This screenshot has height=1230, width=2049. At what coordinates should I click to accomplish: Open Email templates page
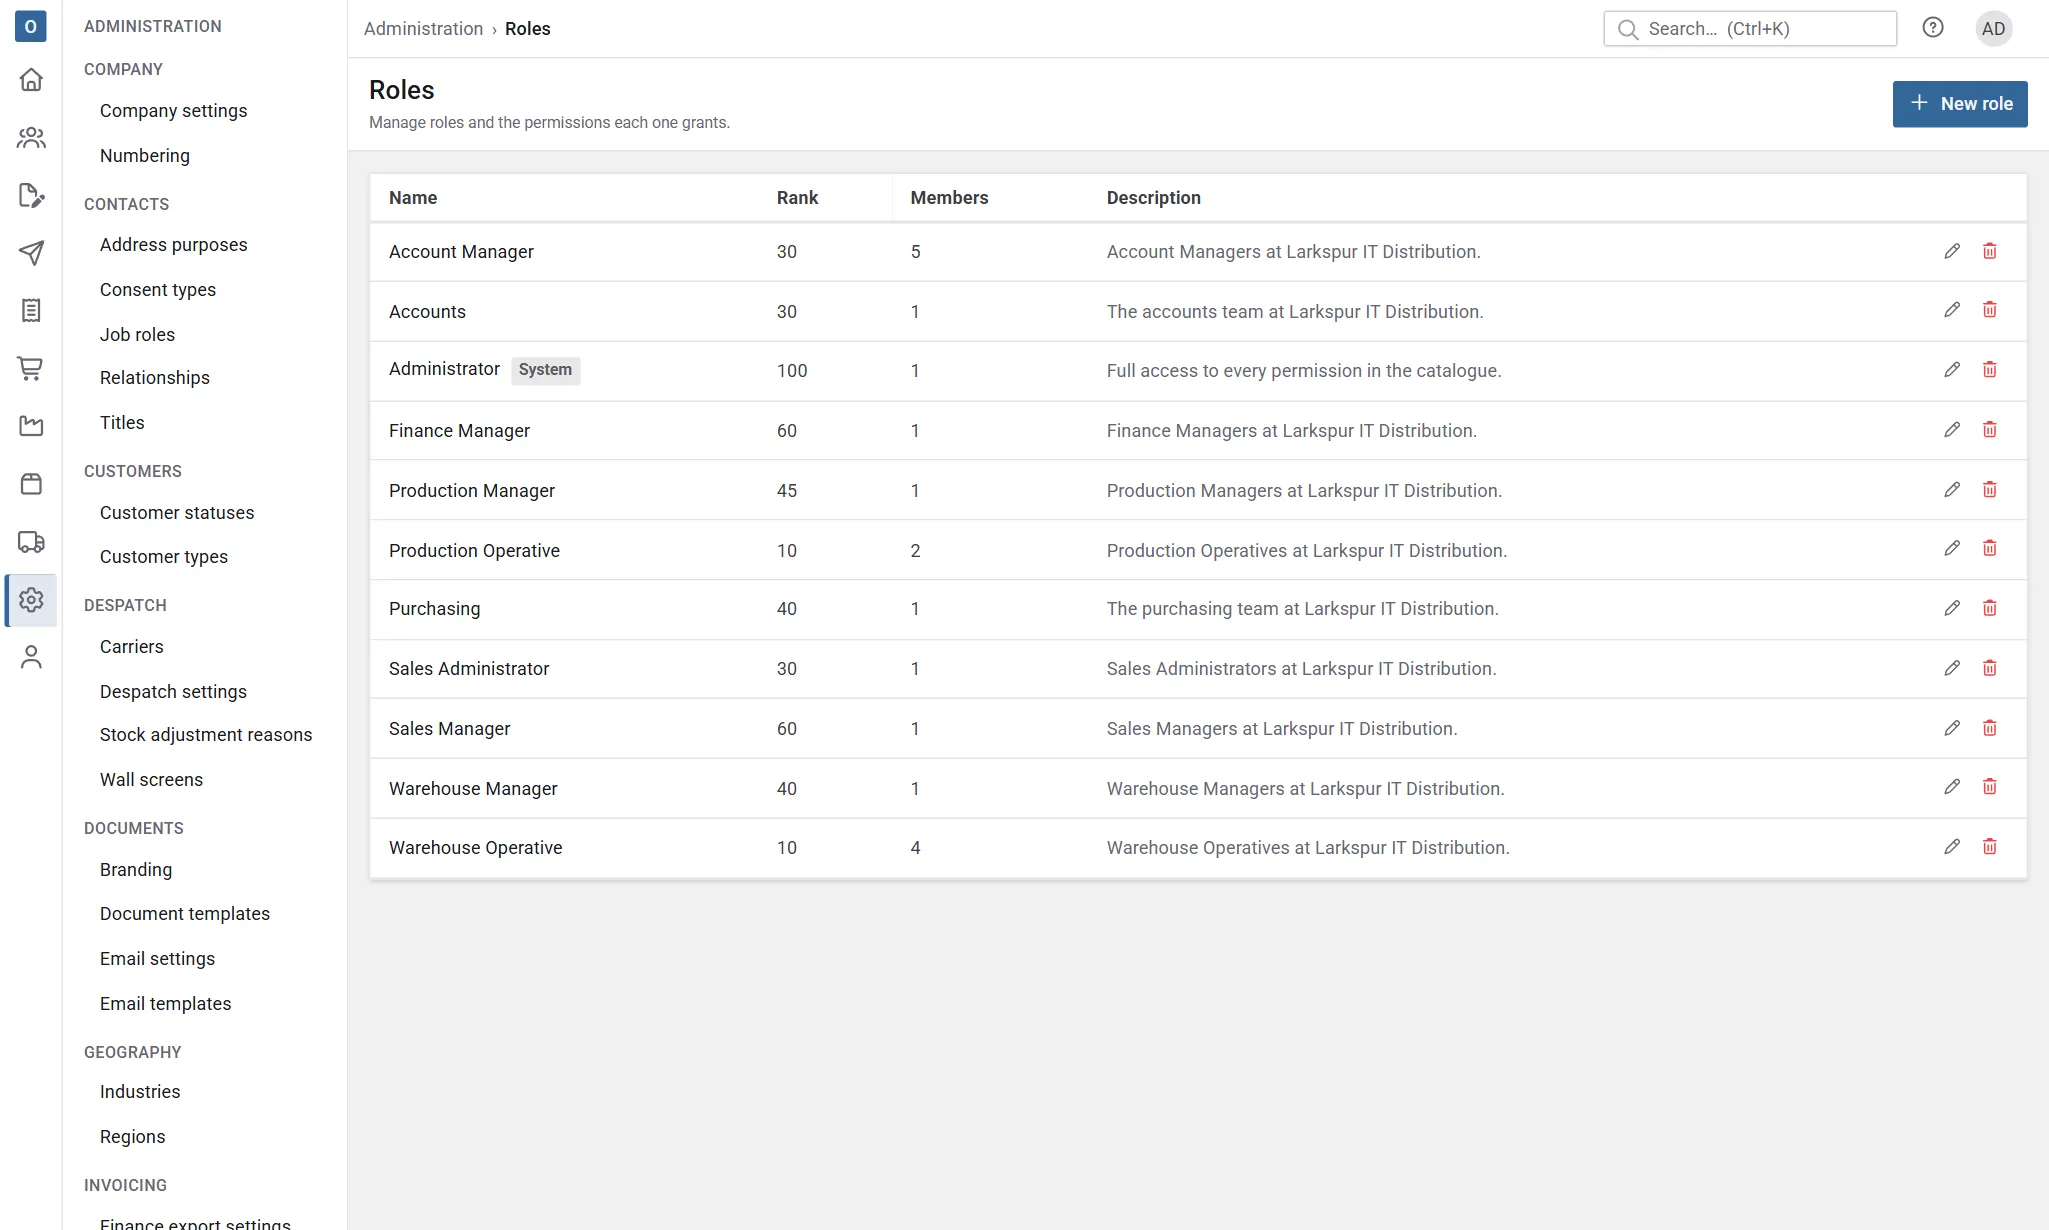tap(165, 1003)
